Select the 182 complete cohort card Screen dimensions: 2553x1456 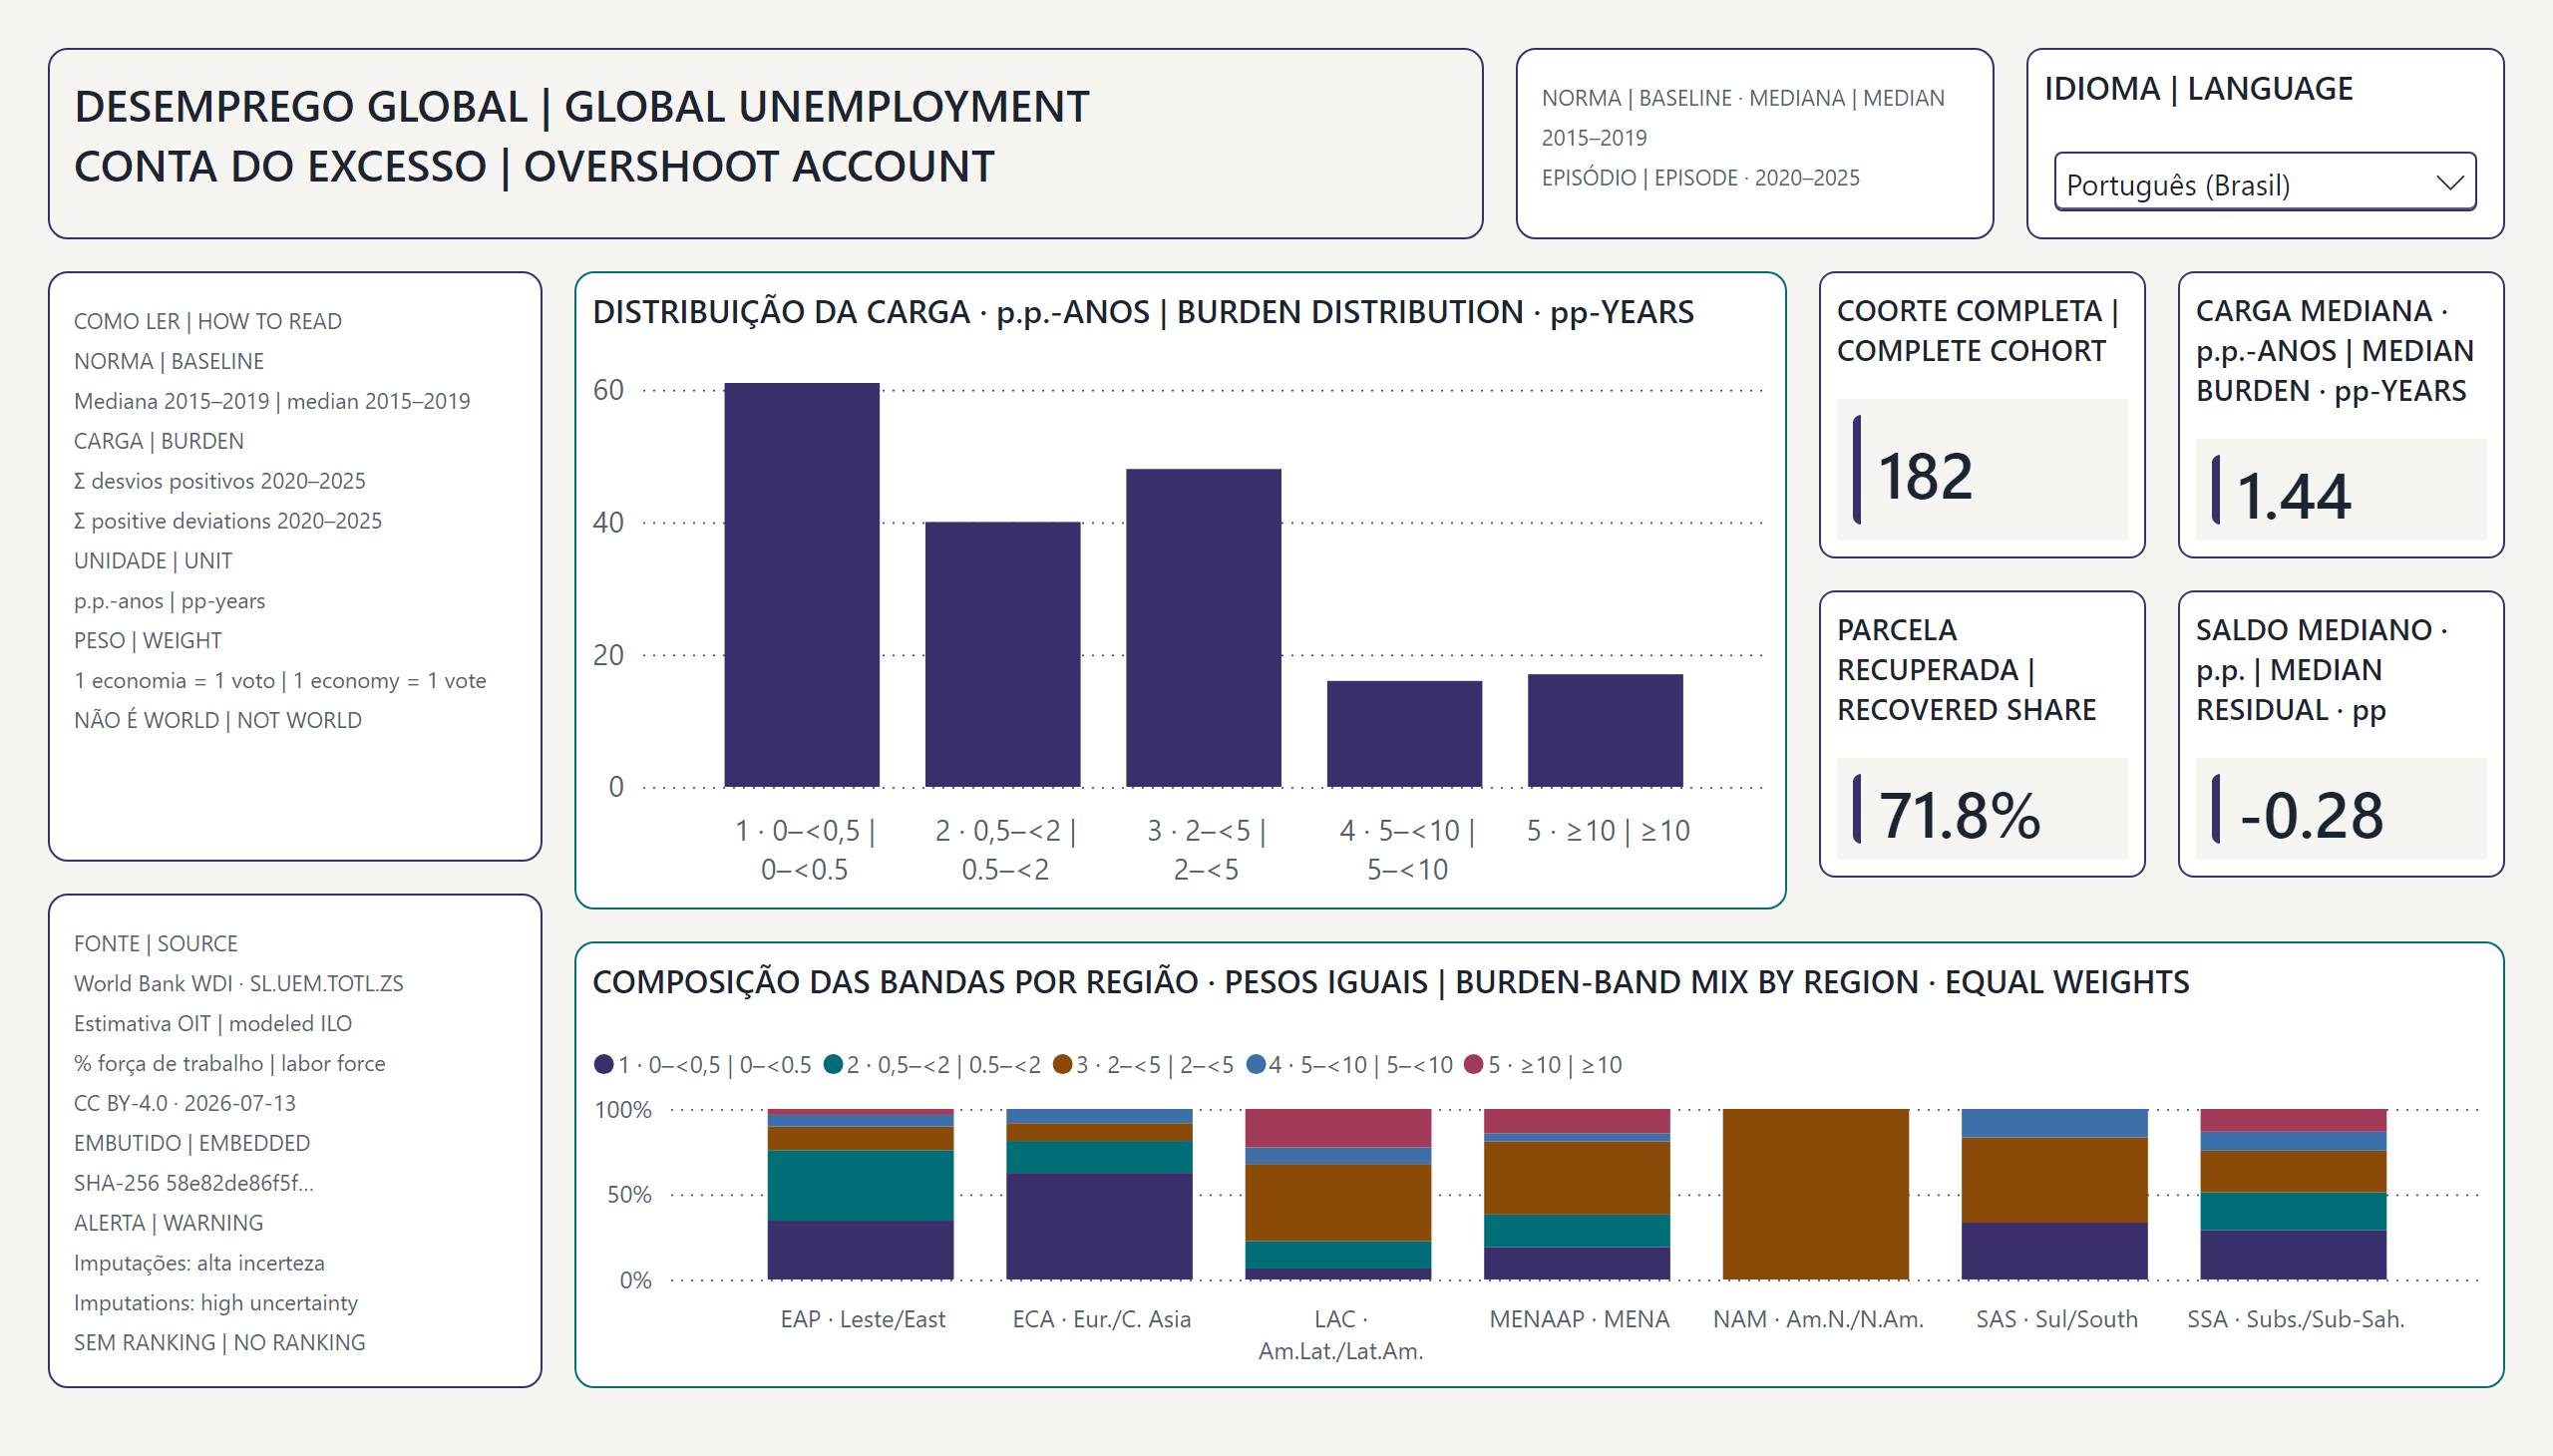(x=1981, y=414)
